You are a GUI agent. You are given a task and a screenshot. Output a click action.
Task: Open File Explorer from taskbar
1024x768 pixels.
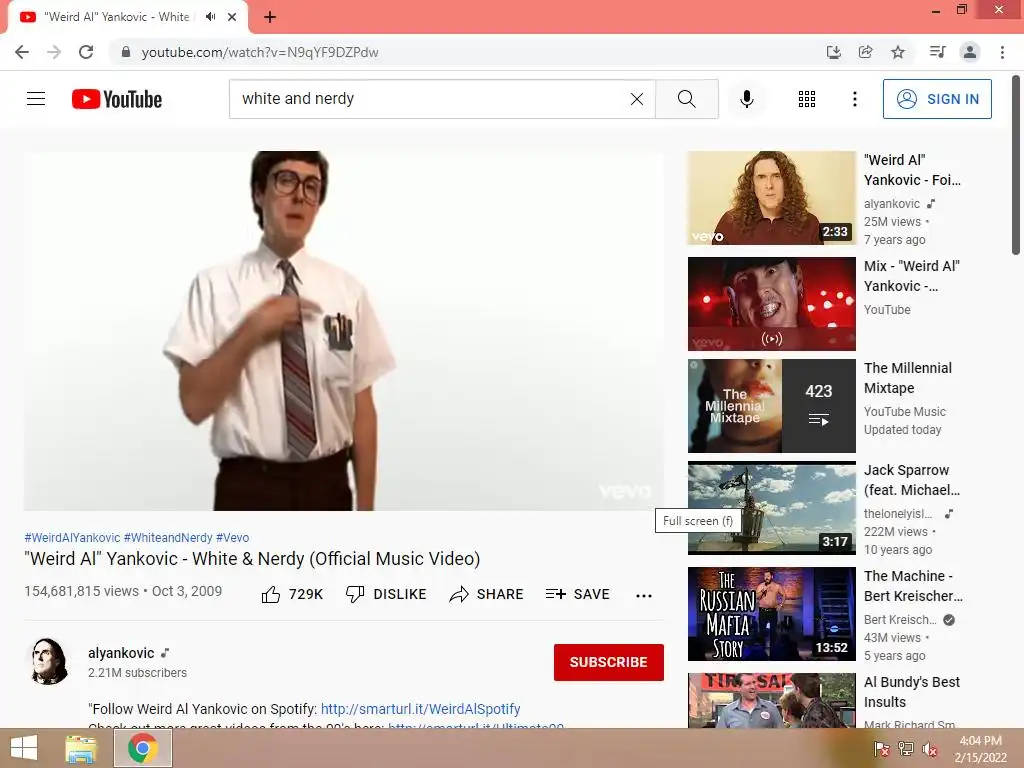(80, 748)
